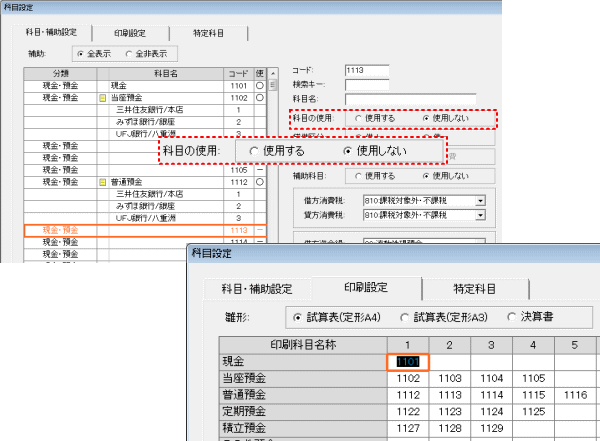This screenshot has width=600, height=441.
Task: Select みずほ銀行/銀座 under 普通預金
Action: coord(145,206)
